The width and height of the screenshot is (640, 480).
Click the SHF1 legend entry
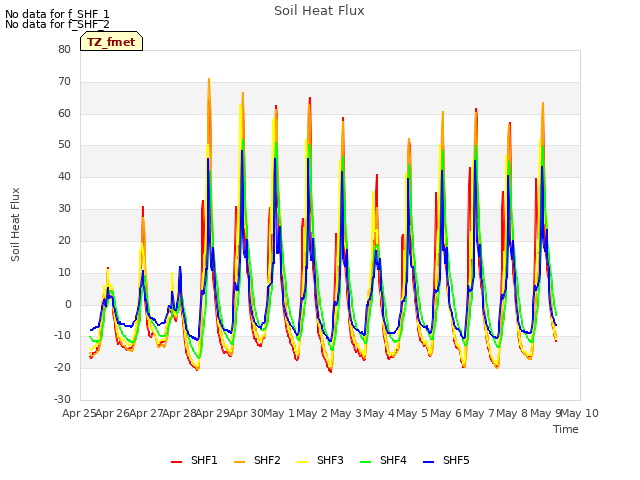coord(194,460)
